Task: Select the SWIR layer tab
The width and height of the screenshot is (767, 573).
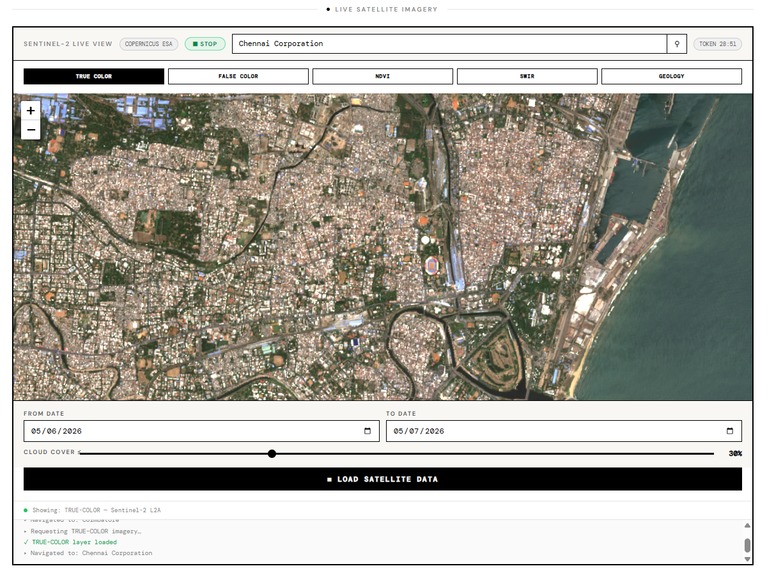Action: tap(527, 76)
